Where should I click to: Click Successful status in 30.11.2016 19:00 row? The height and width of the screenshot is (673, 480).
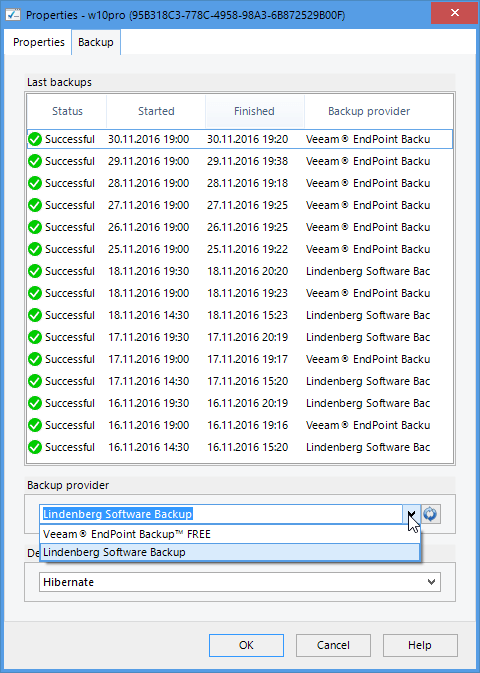70,139
